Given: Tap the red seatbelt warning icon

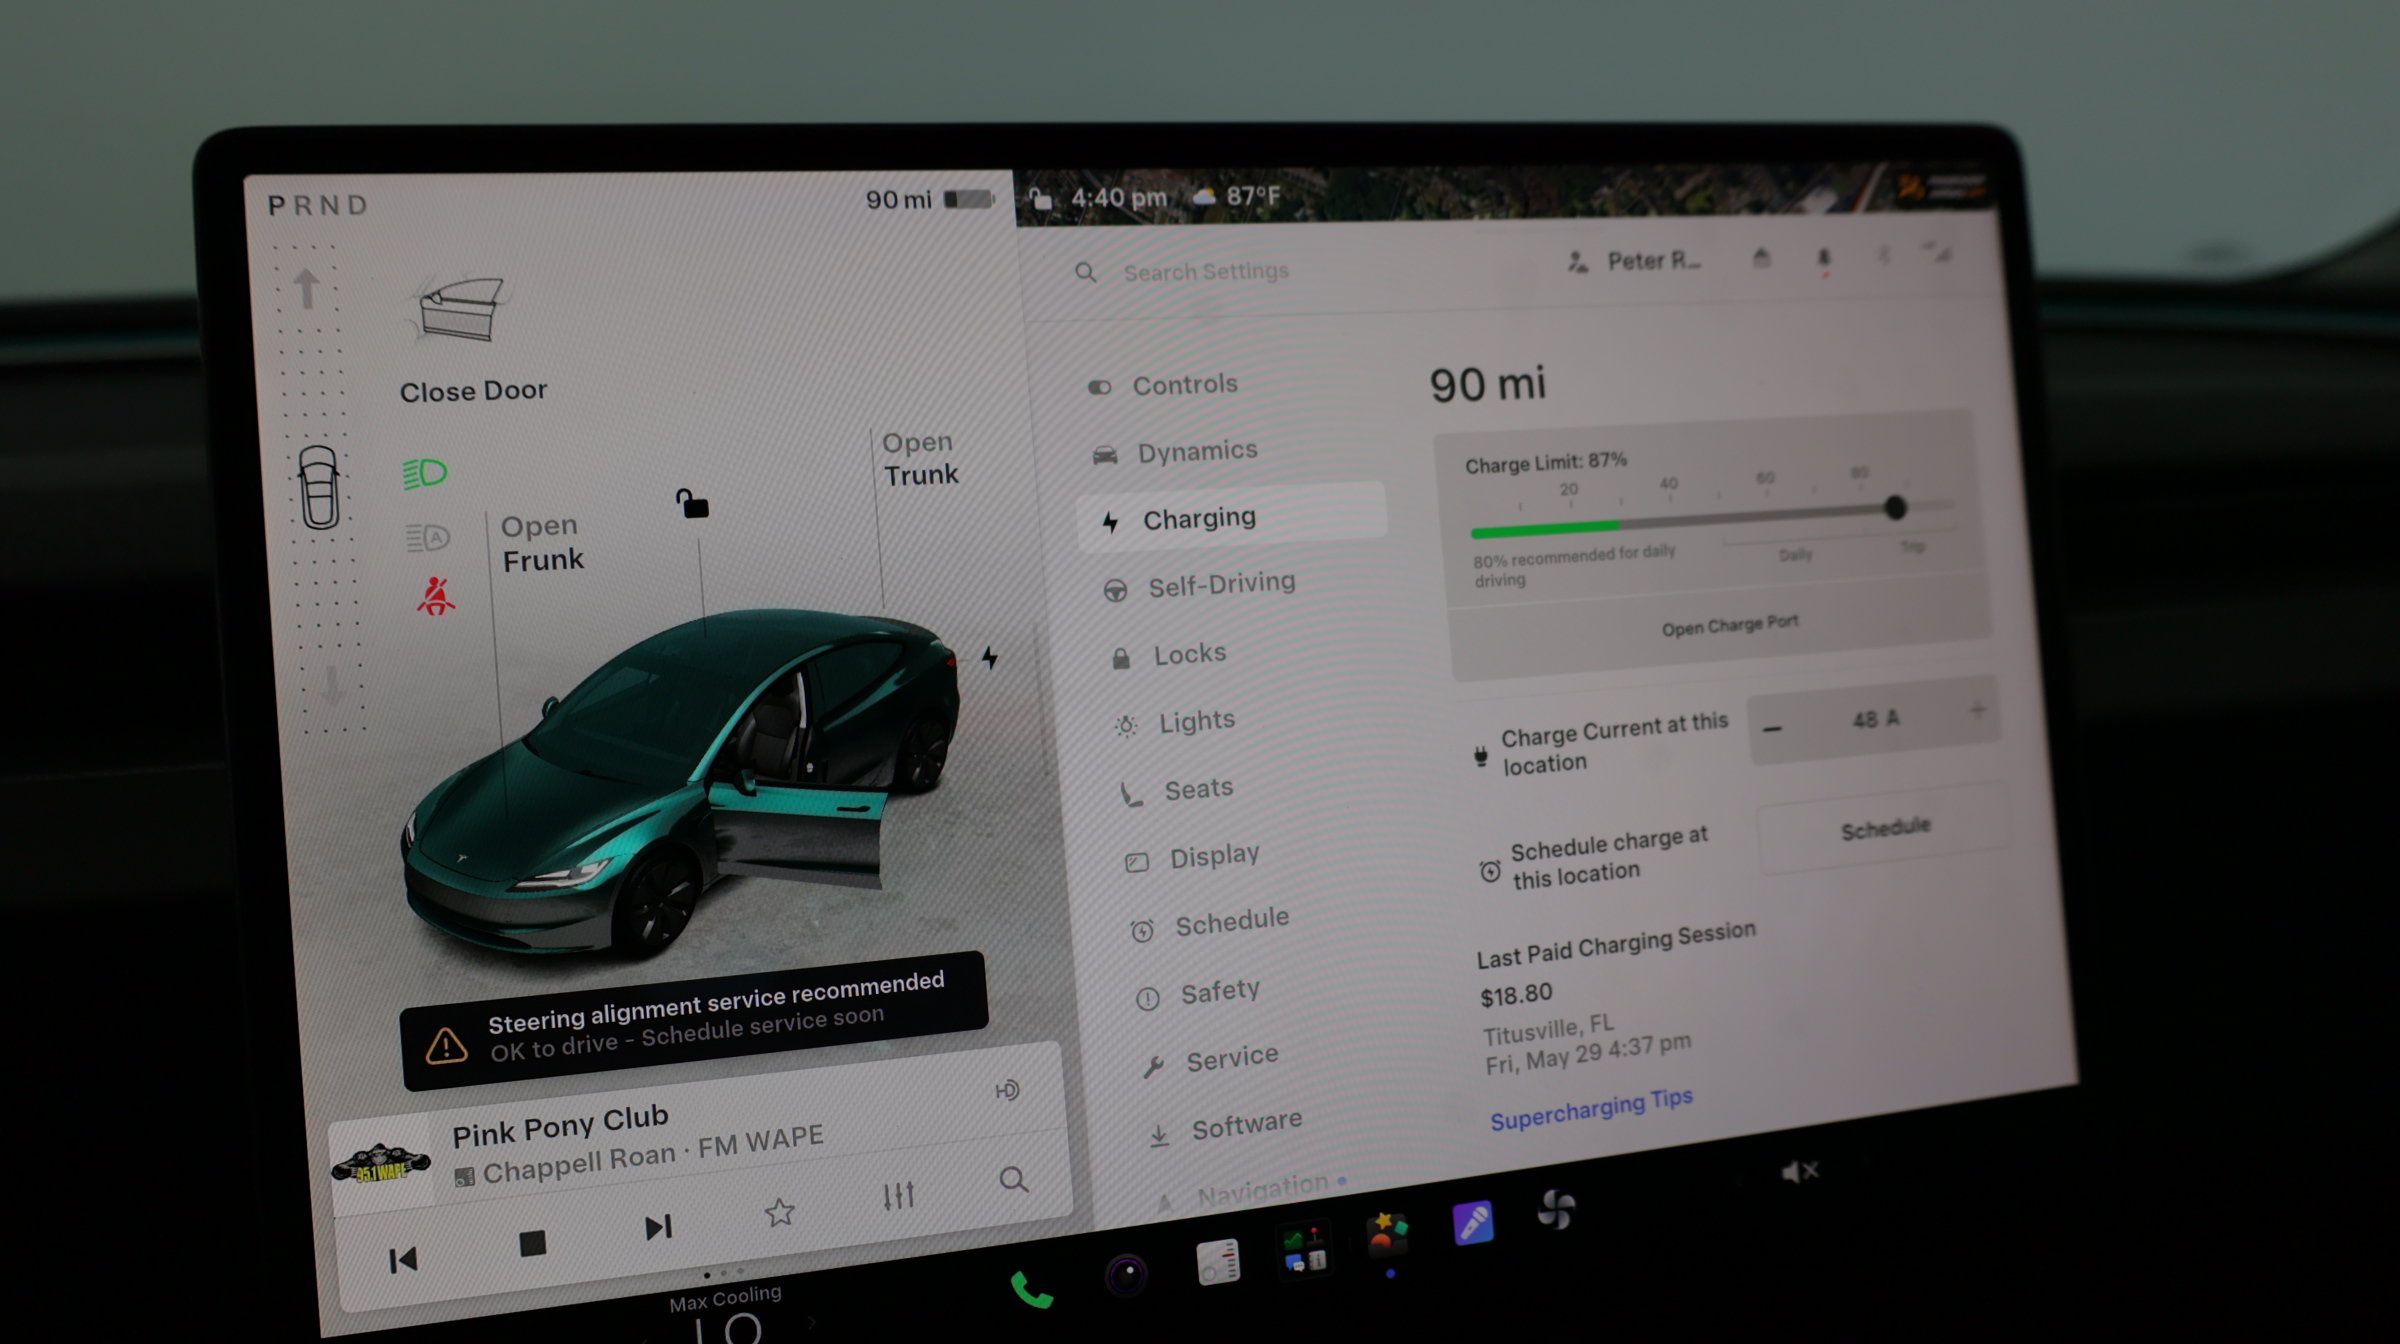Looking at the screenshot, I should [x=435, y=596].
